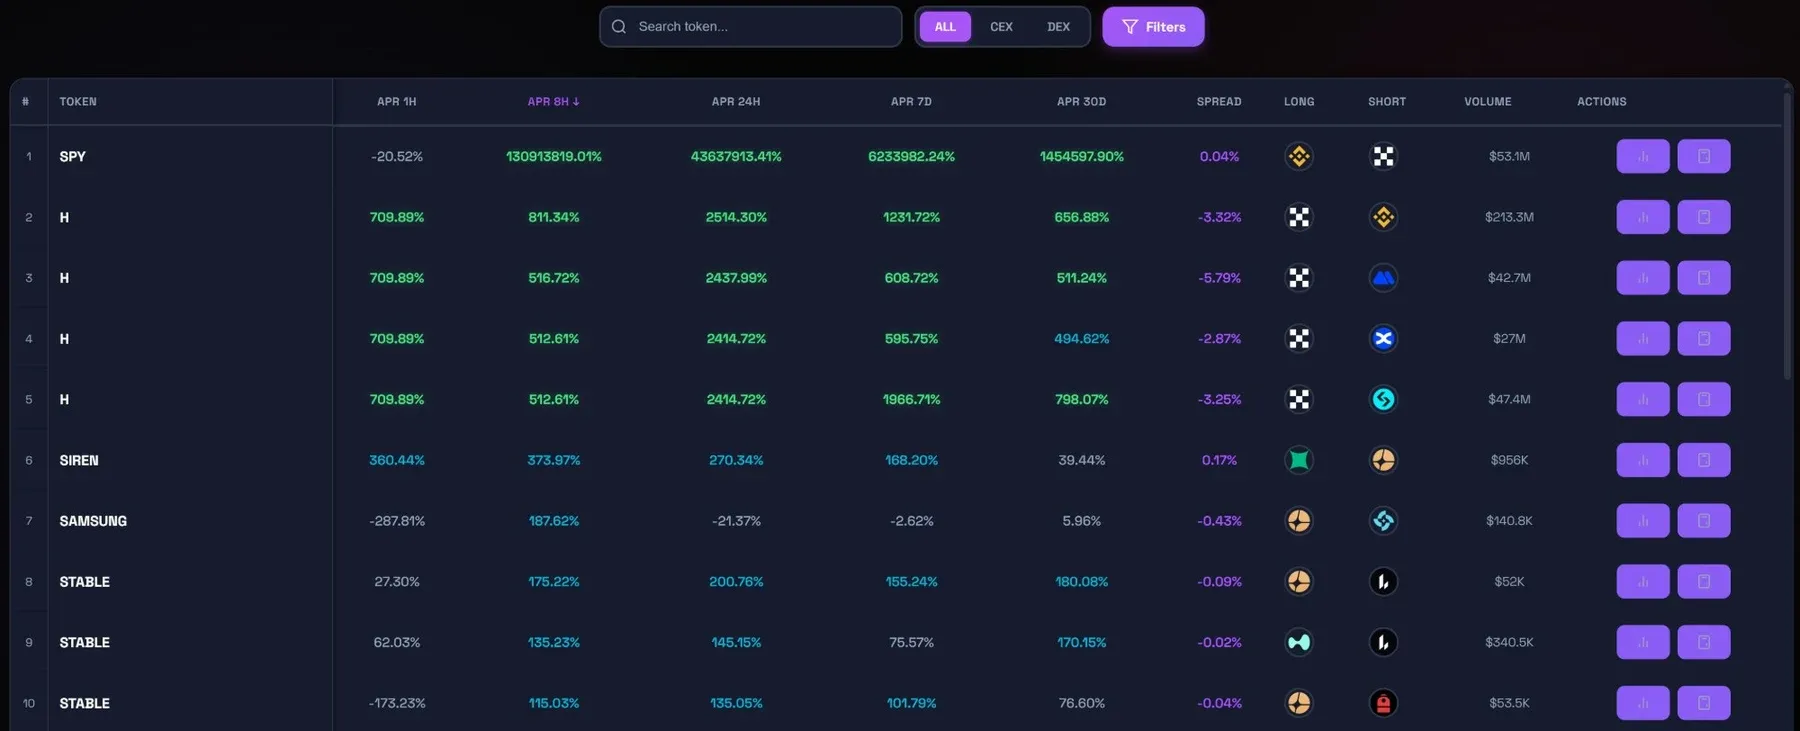Click the Binance long exchange icon for SPY
This screenshot has width=1800, height=731.
1299,156
